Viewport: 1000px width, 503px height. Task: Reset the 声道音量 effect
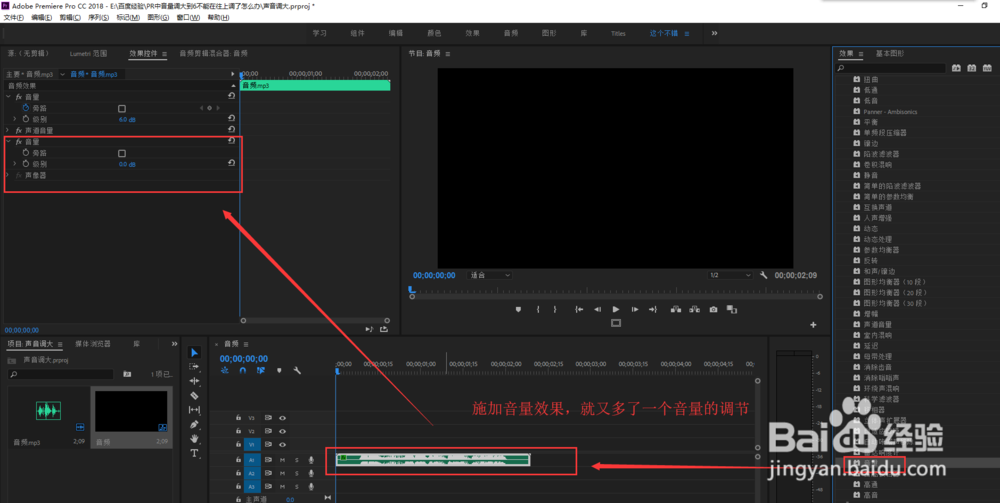232,130
